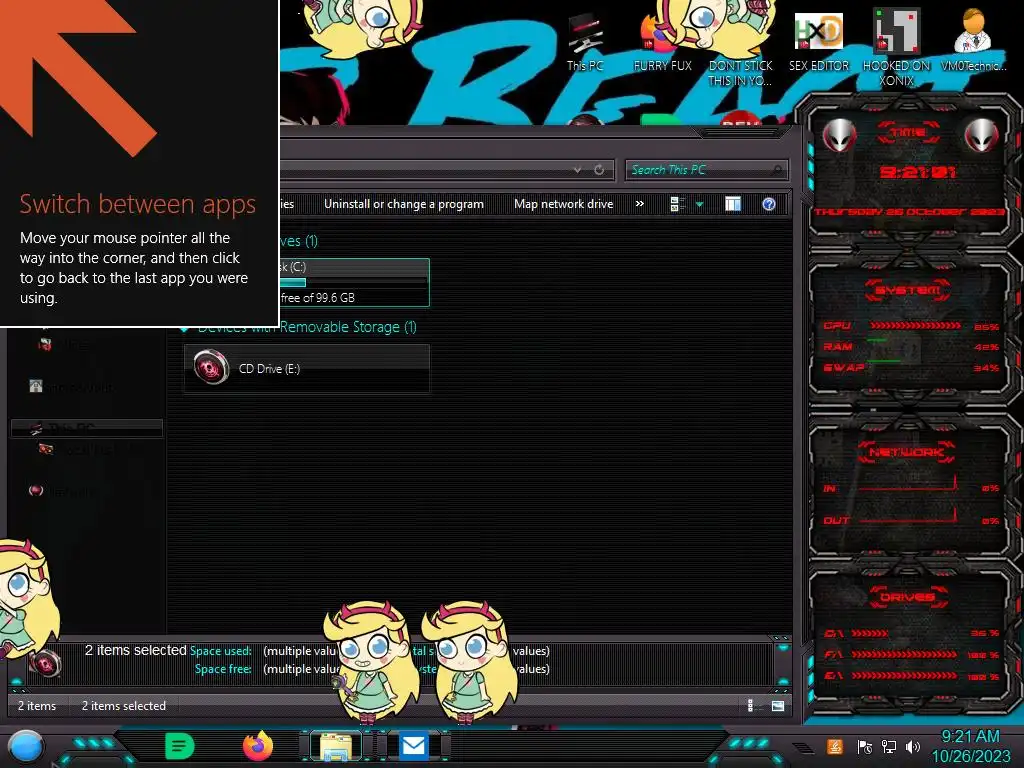Image resolution: width=1024 pixels, height=768 pixels.
Task: Click the Java update tray icon
Action: coord(835,746)
